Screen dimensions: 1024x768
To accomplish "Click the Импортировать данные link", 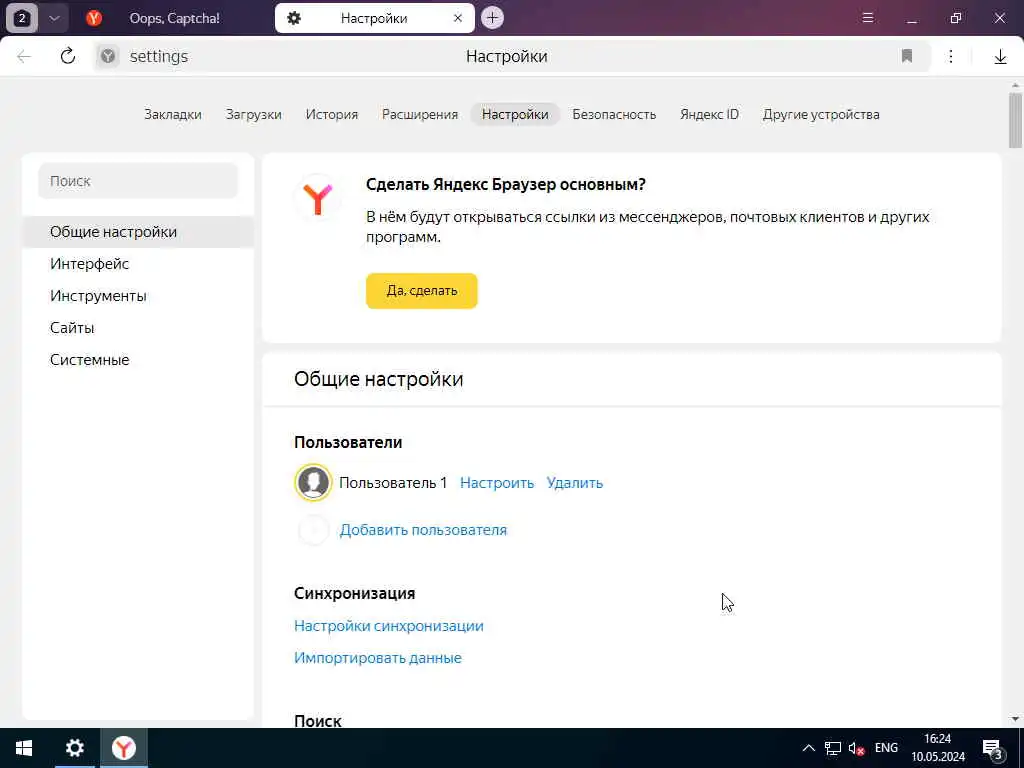I will point(377,658).
